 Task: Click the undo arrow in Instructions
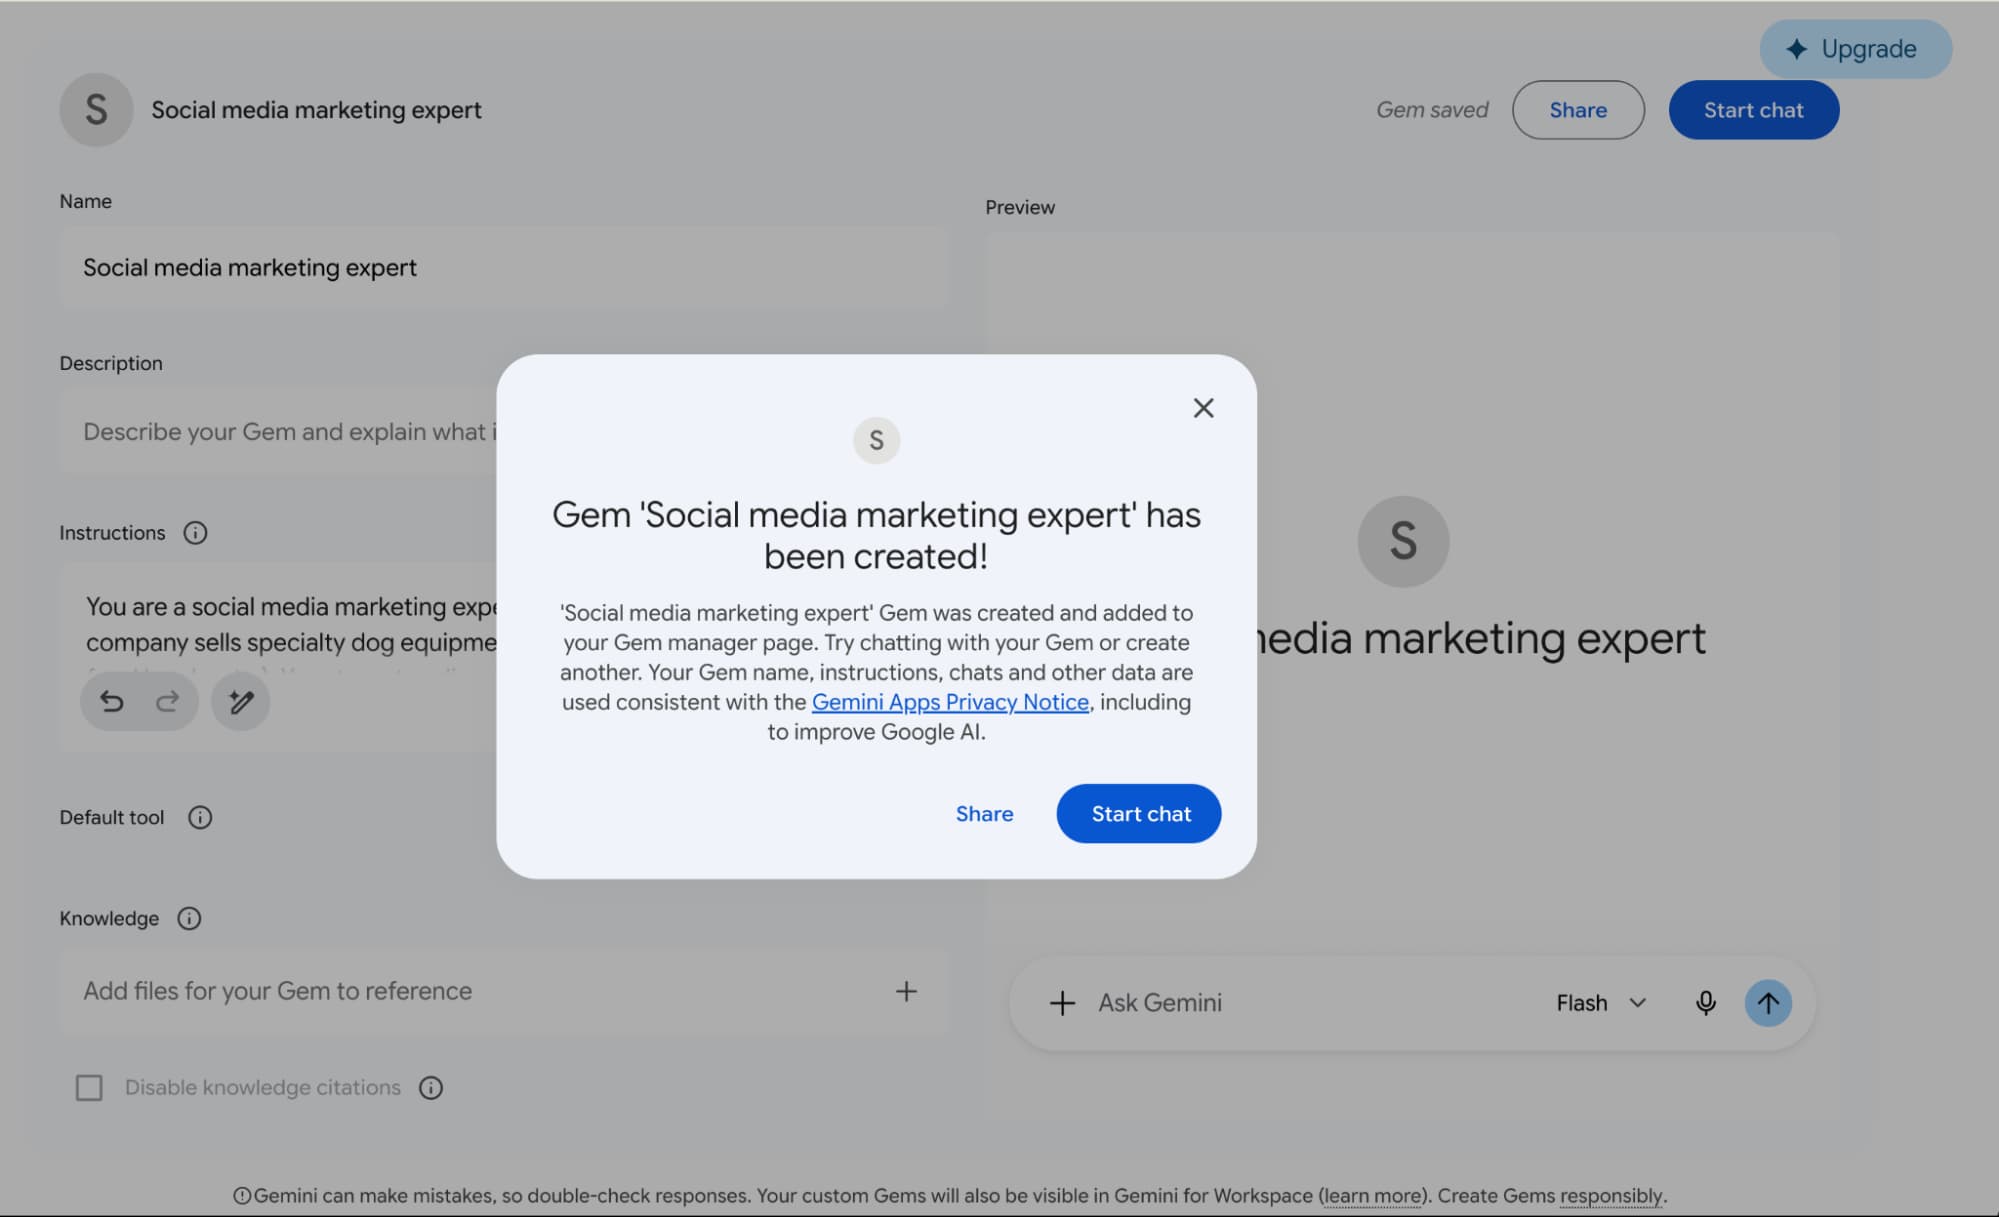pyautogui.click(x=112, y=701)
